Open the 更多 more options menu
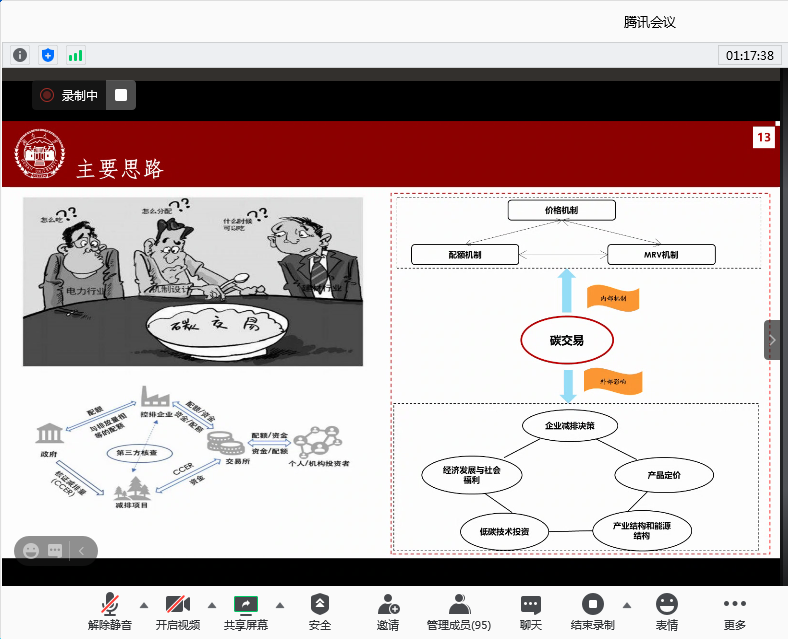The width and height of the screenshot is (788, 639). point(735,611)
